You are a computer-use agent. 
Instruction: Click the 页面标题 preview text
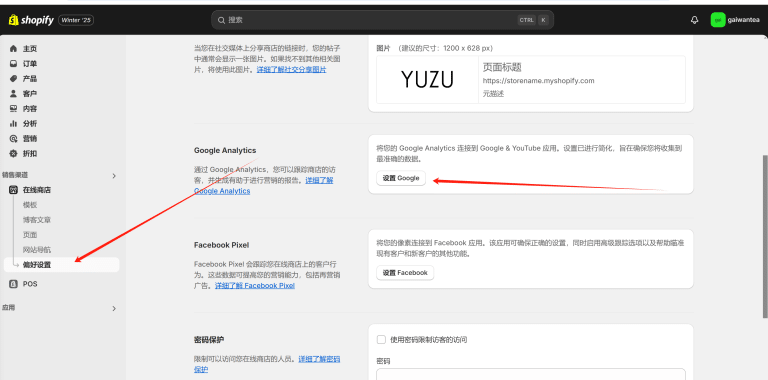(502, 68)
